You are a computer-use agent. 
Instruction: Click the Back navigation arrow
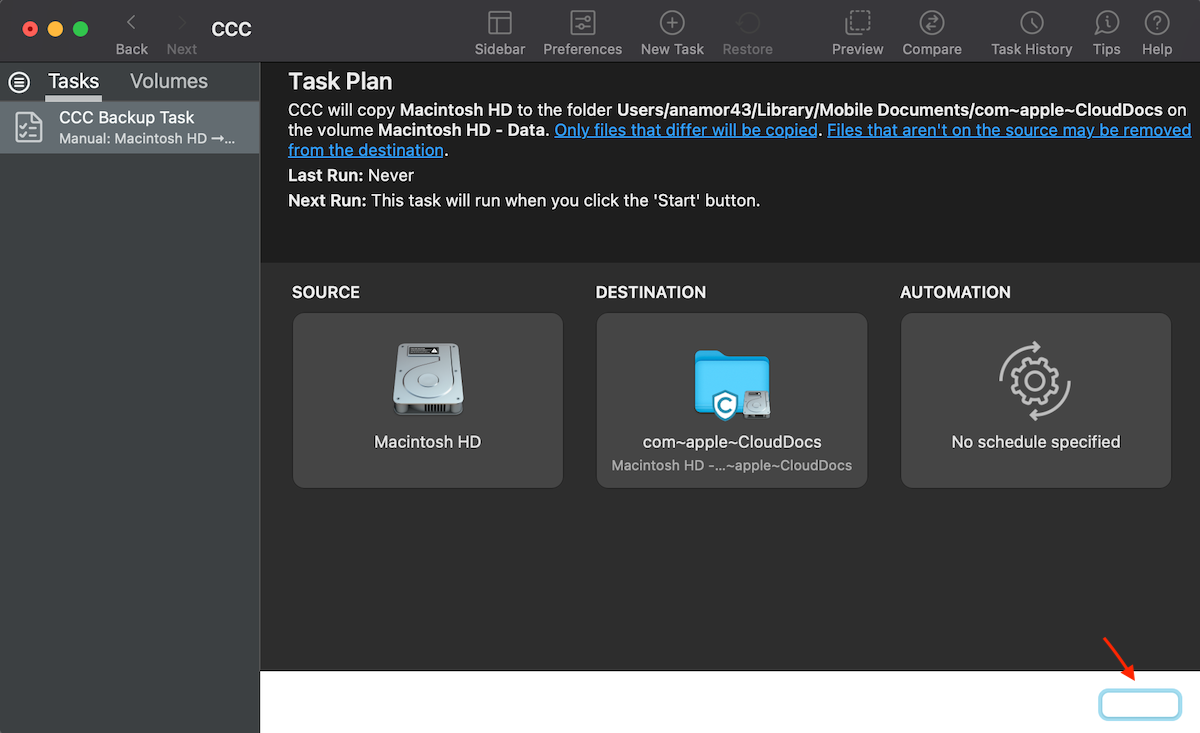(131, 24)
